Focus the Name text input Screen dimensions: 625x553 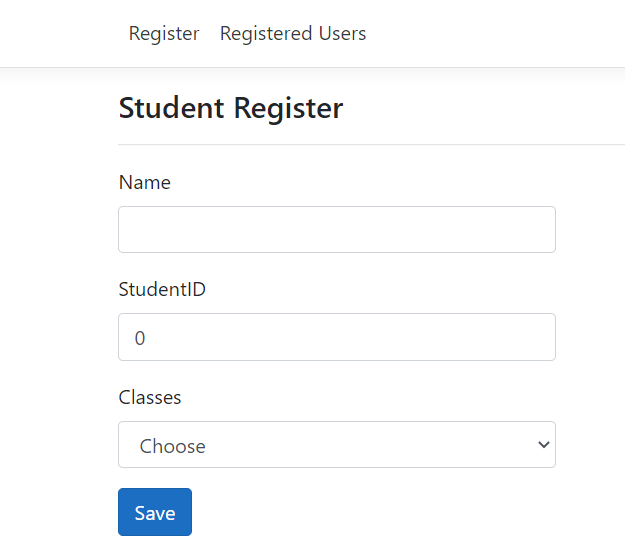pos(336,230)
